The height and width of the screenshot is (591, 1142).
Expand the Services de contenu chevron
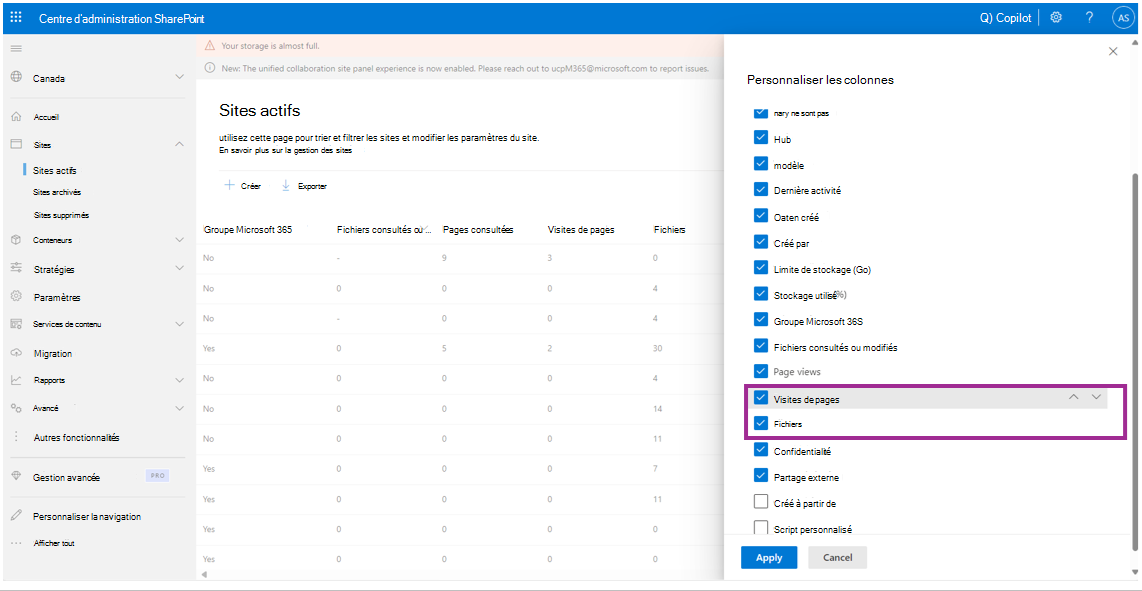(180, 324)
